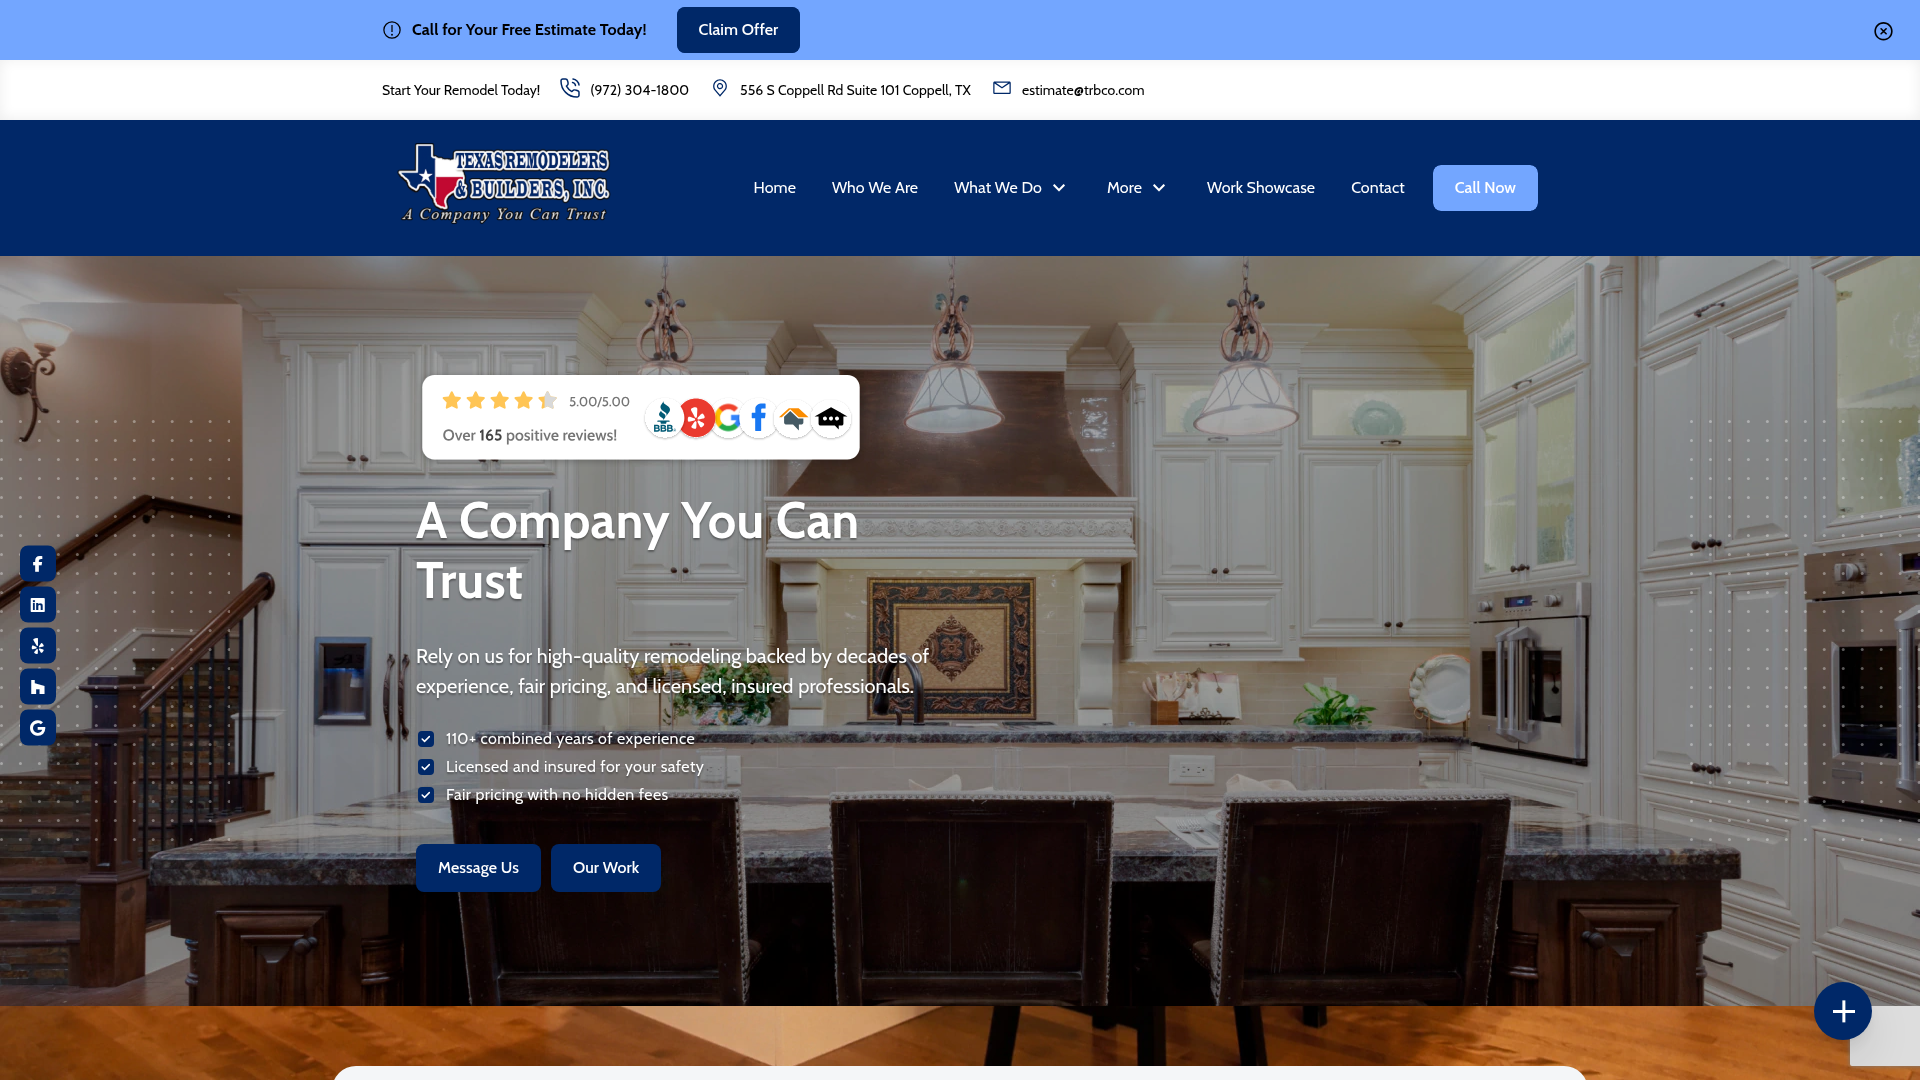1920x1080 pixels.
Task: Click the combined years experience checkbox
Action: (426, 739)
